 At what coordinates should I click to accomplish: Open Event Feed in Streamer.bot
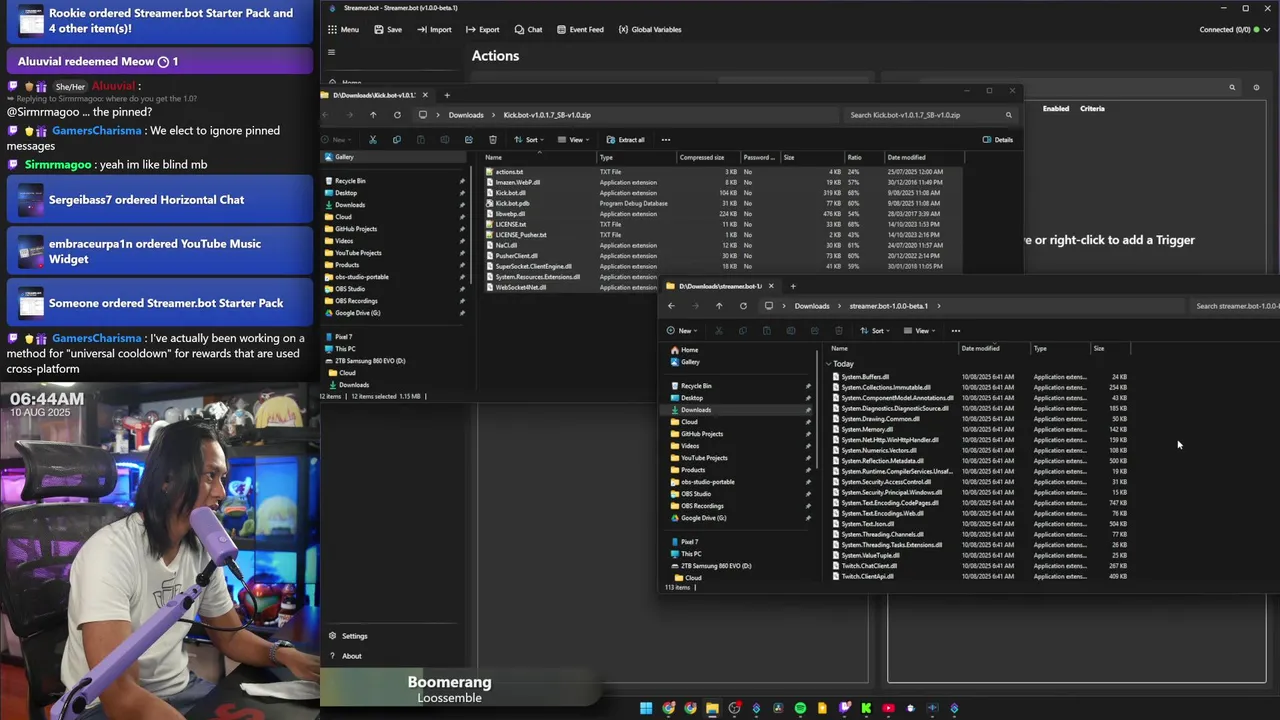tap(580, 29)
